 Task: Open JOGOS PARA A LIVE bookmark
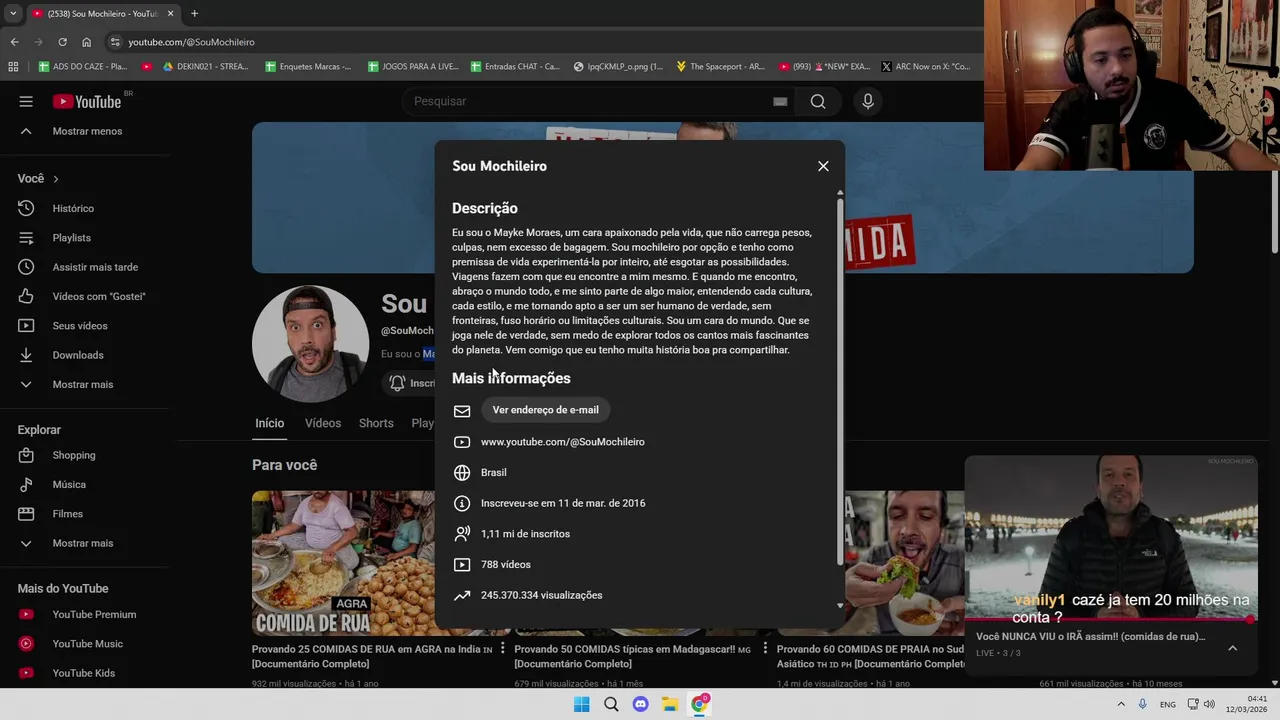coord(411,67)
